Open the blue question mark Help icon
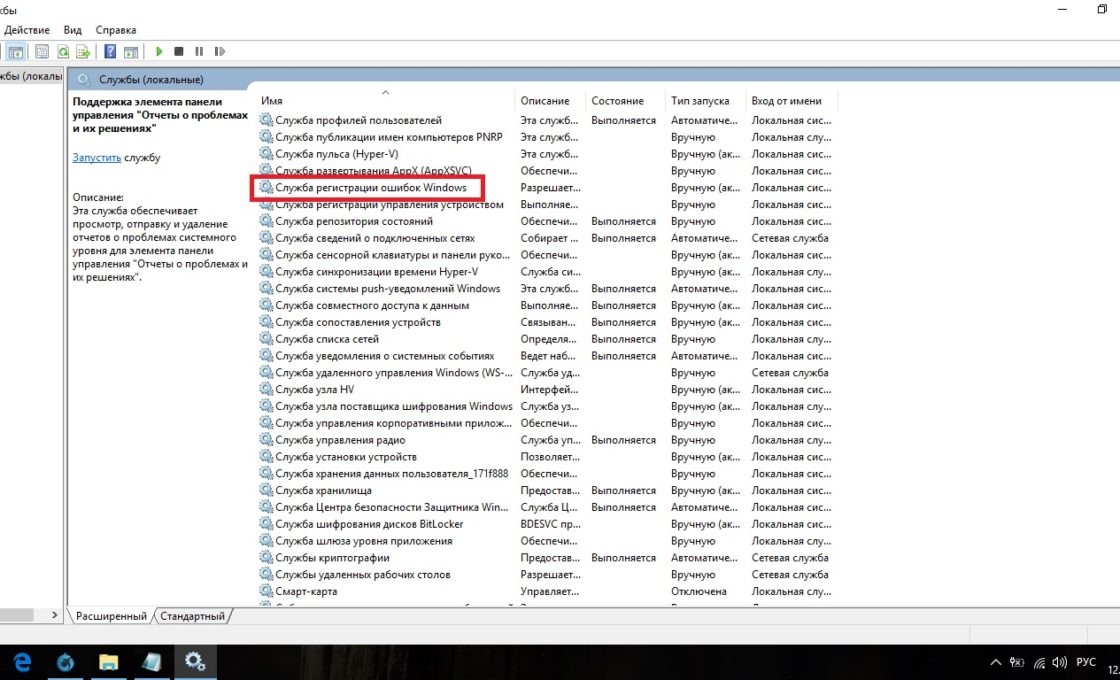This screenshot has width=1120, height=680. (110, 51)
